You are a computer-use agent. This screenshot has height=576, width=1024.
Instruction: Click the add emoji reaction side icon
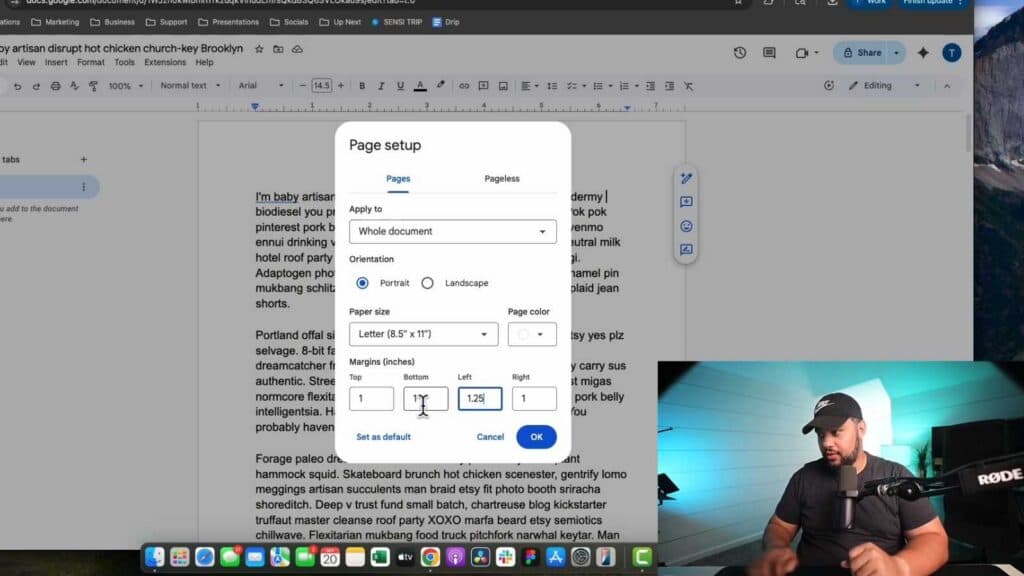[686, 226]
